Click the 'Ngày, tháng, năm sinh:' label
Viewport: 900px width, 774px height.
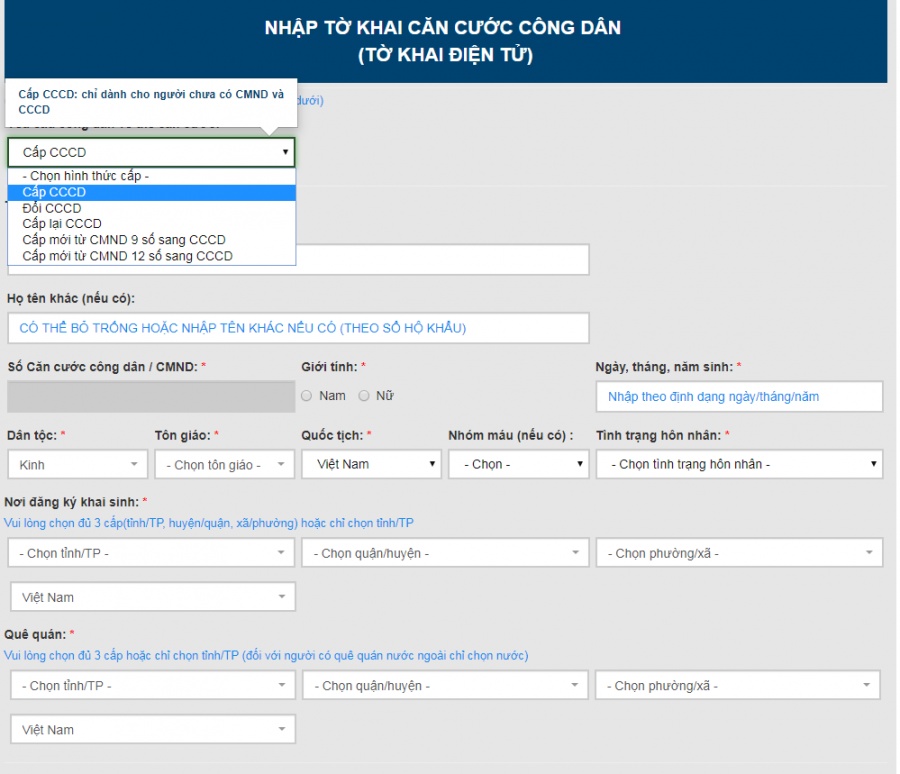click(664, 367)
